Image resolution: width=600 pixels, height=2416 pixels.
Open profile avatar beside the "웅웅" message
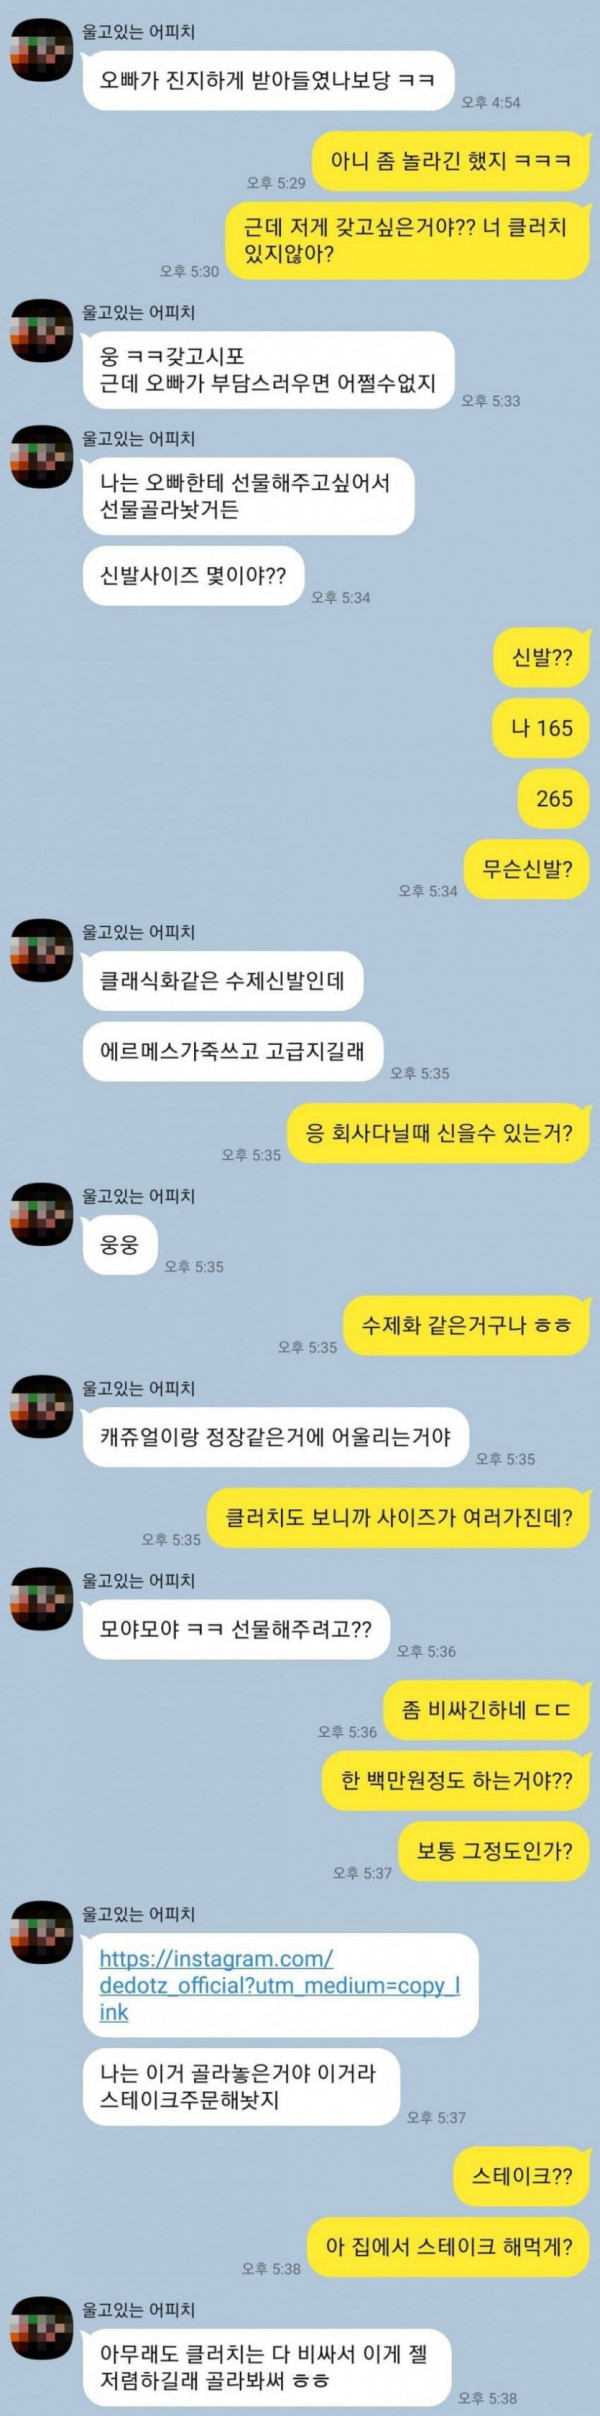pyautogui.click(x=42, y=1216)
